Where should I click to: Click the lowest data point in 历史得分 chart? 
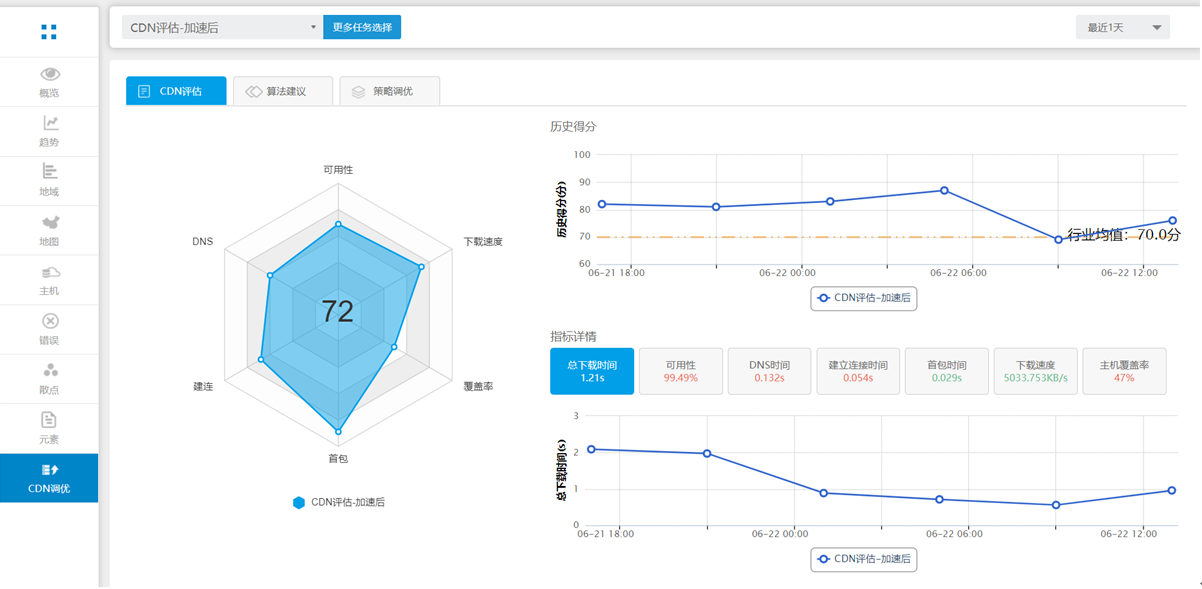point(1058,240)
